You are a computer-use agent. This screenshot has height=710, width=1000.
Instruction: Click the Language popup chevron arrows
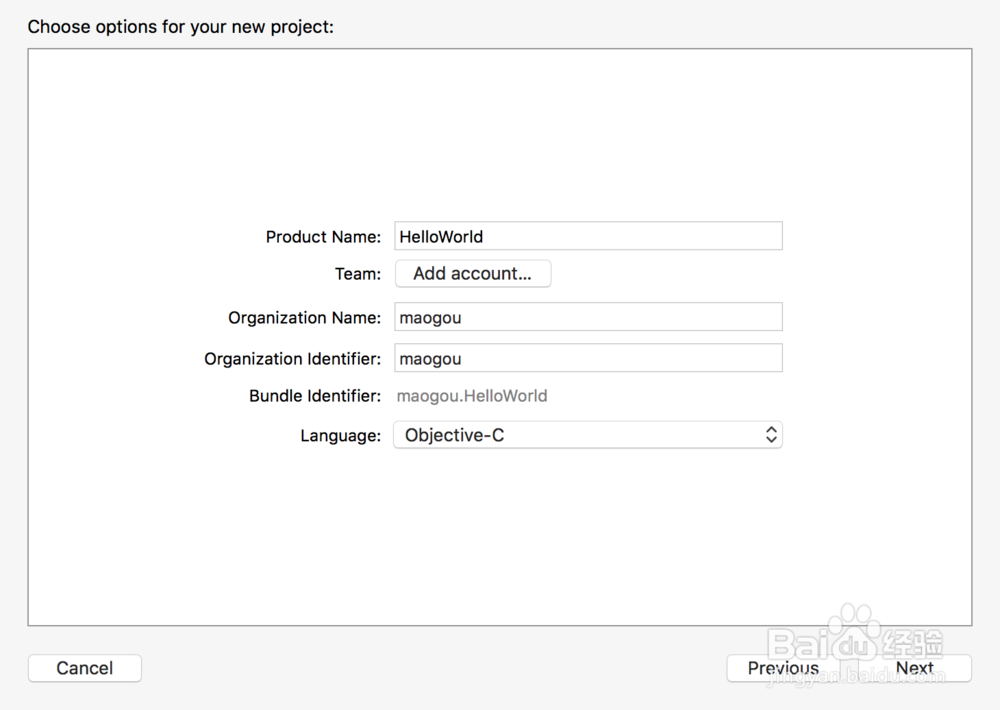click(771, 435)
